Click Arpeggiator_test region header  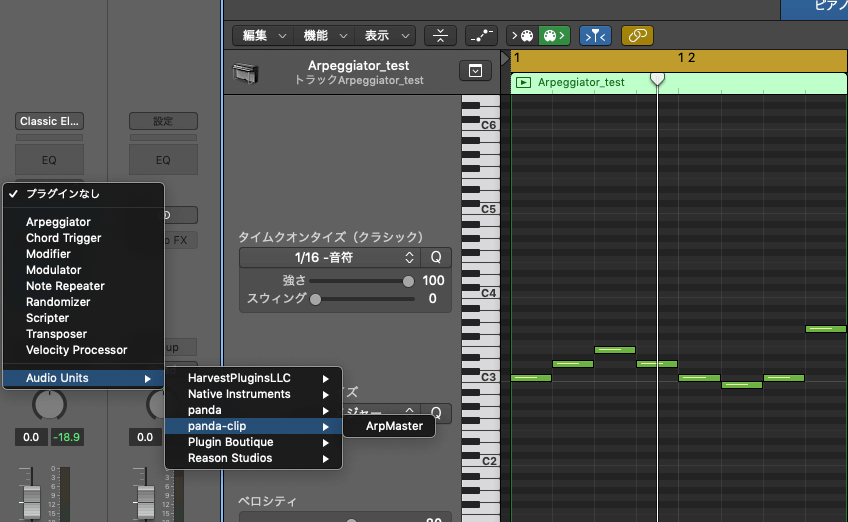coord(679,83)
